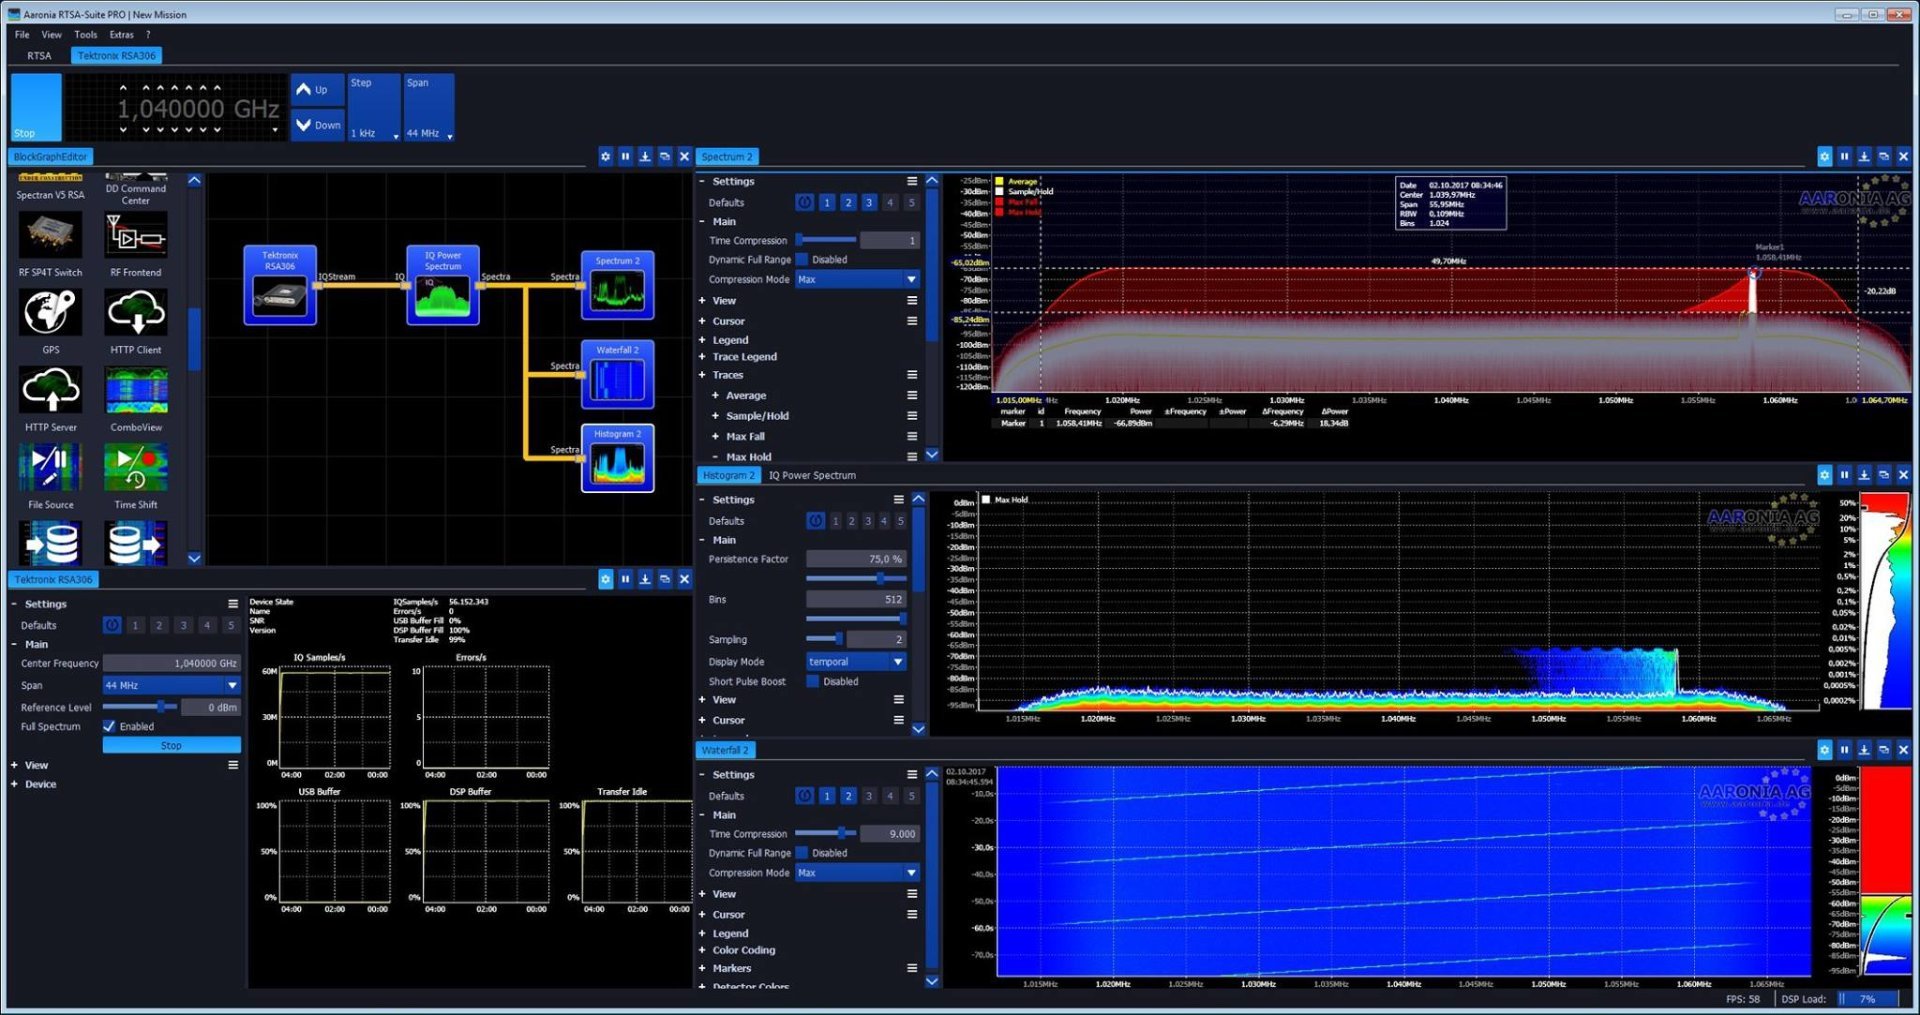Image resolution: width=1920 pixels, height=1015 pixels.
Task: Click the large Stop button at top
Action: pyautogui.click(x=36, y=107)
